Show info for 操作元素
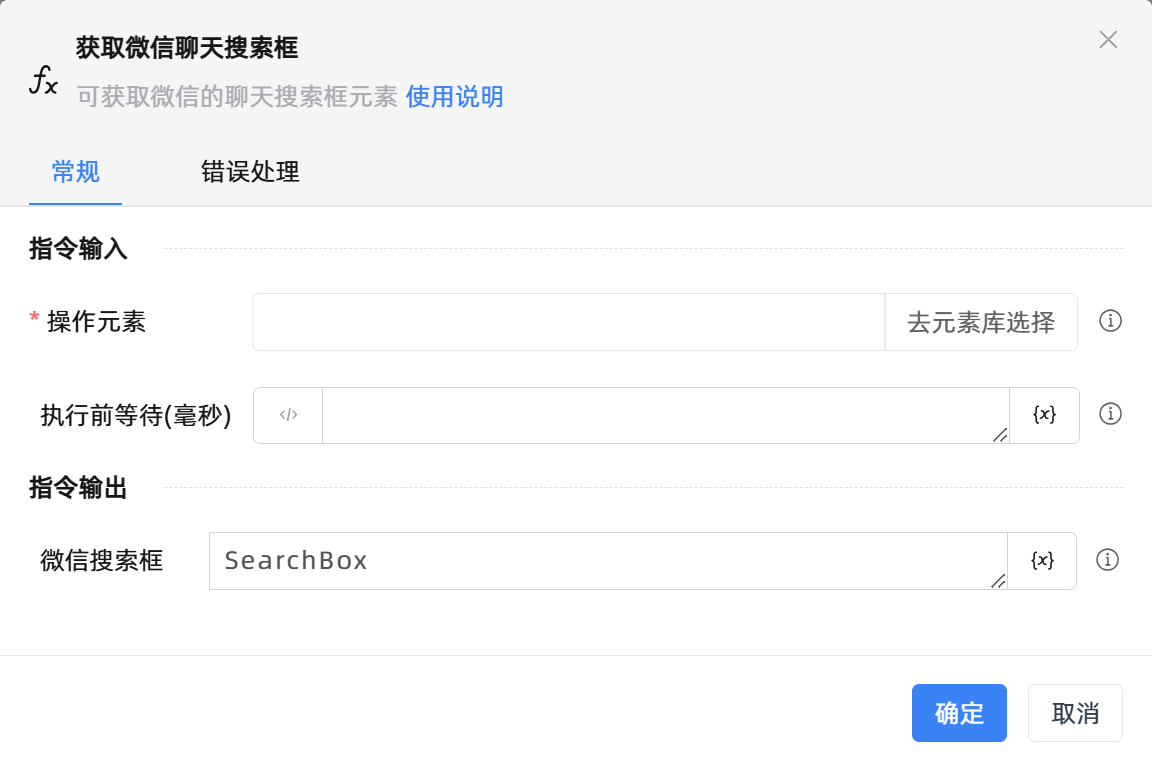The height and width of the screenshot is (770, 1152). 1110,321
